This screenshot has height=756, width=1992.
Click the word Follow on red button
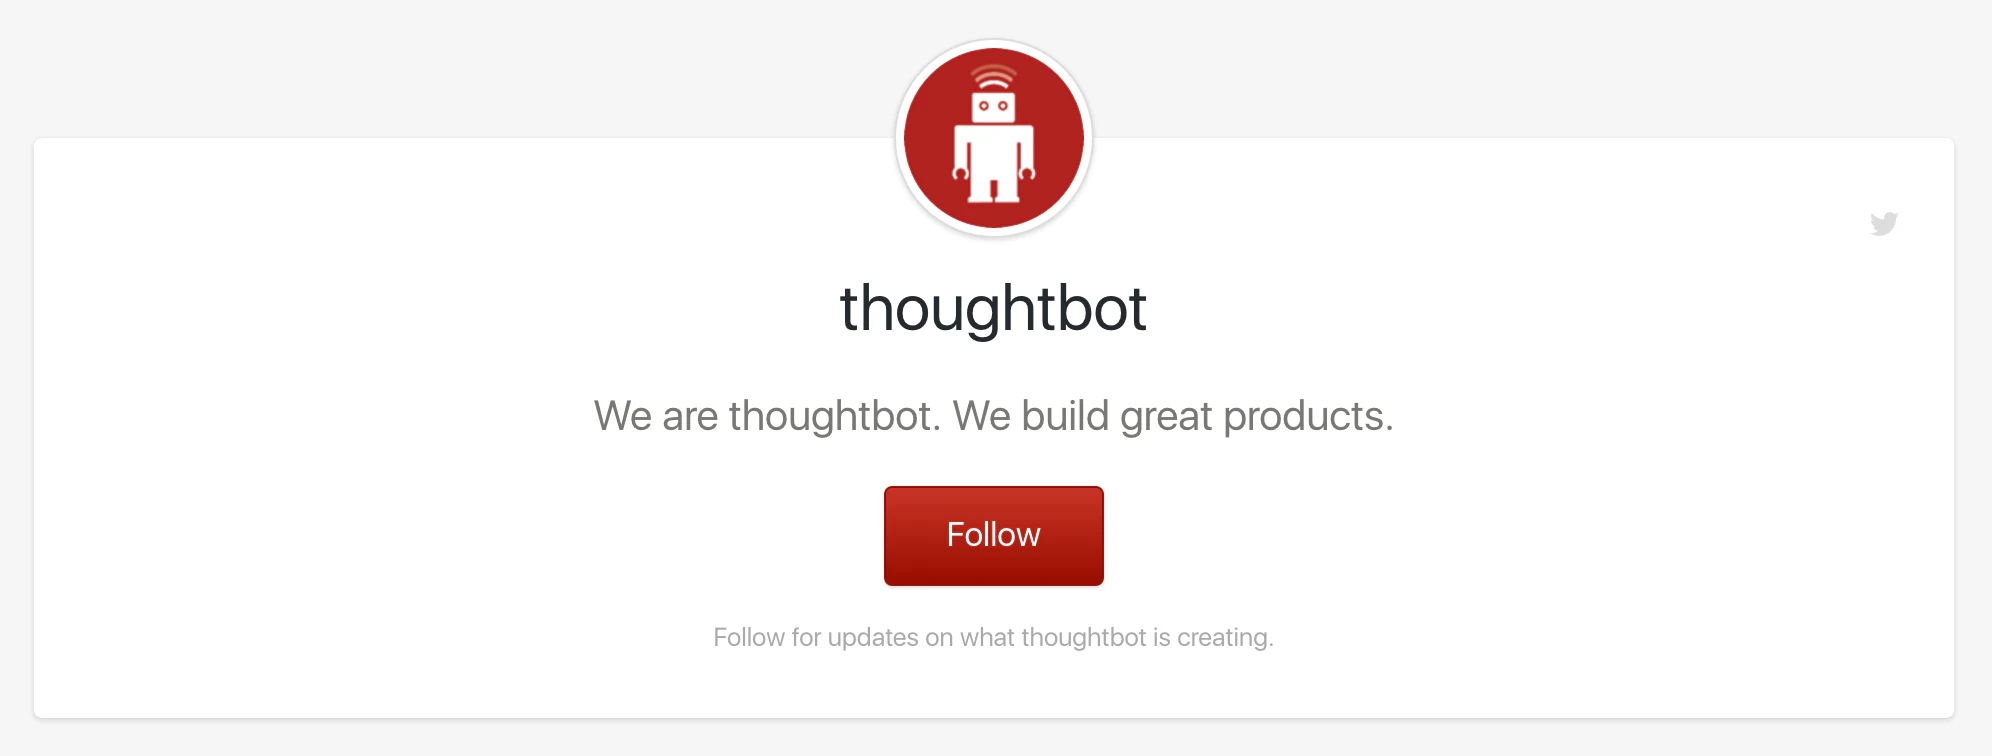[994, 535]
